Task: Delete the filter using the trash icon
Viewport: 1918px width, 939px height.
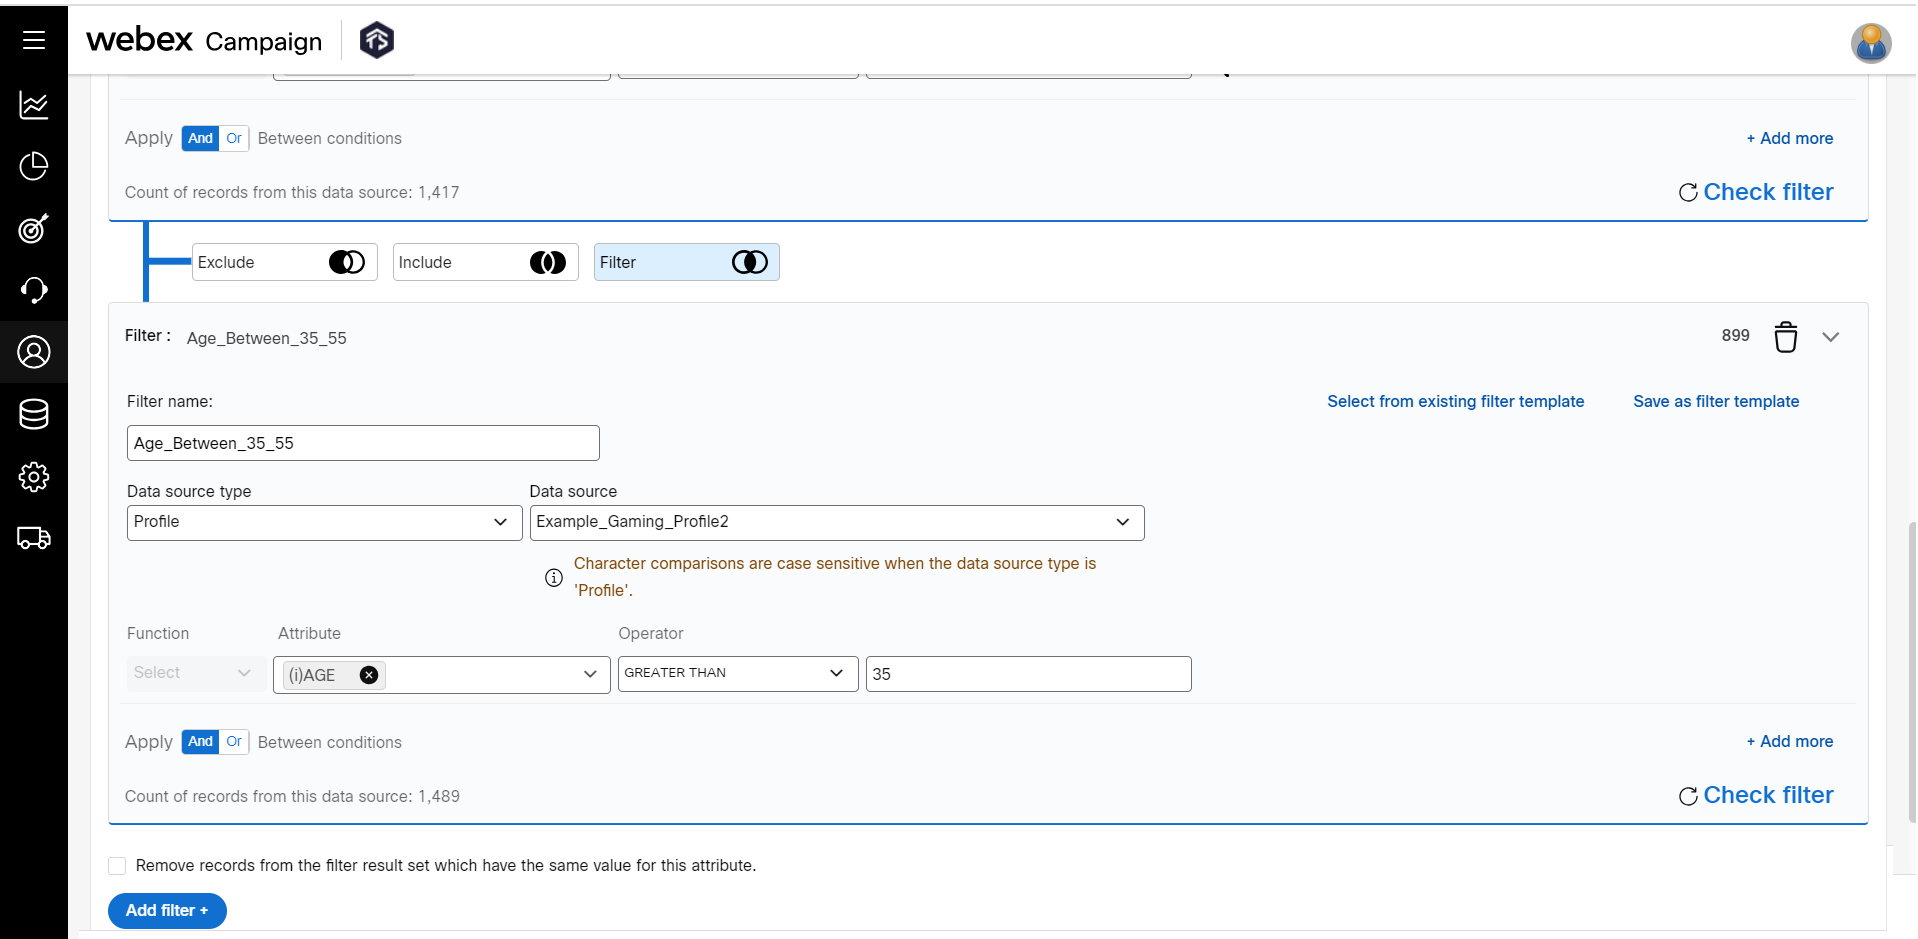Action: click(x=1785, y=337)
